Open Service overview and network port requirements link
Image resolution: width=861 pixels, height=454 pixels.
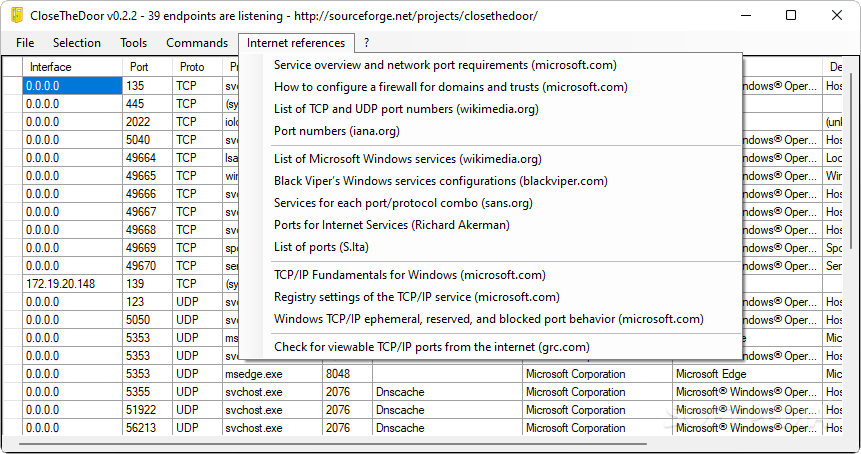click(445, 65)
